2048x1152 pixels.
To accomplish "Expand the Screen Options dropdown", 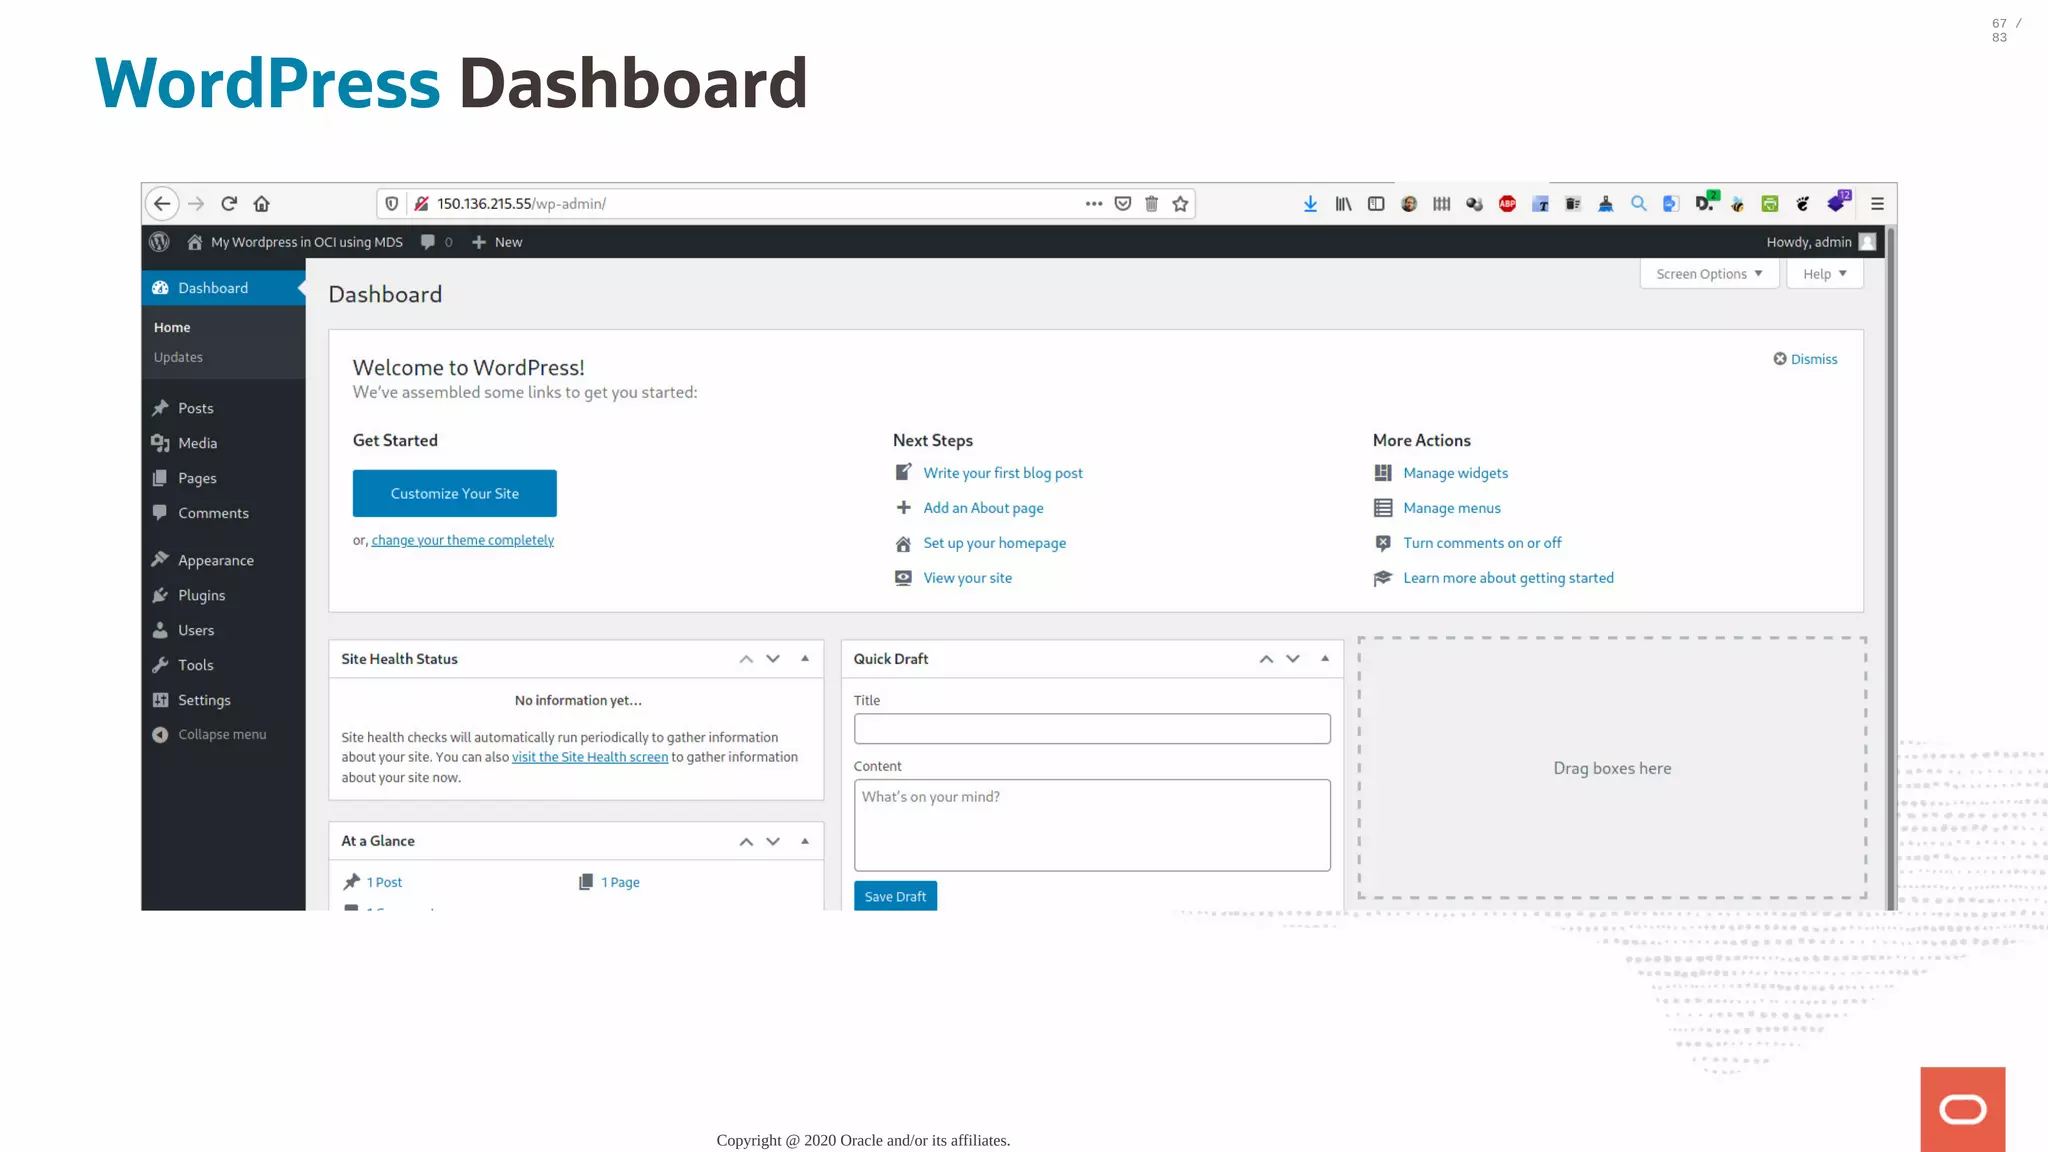I will click(1708, 274).
